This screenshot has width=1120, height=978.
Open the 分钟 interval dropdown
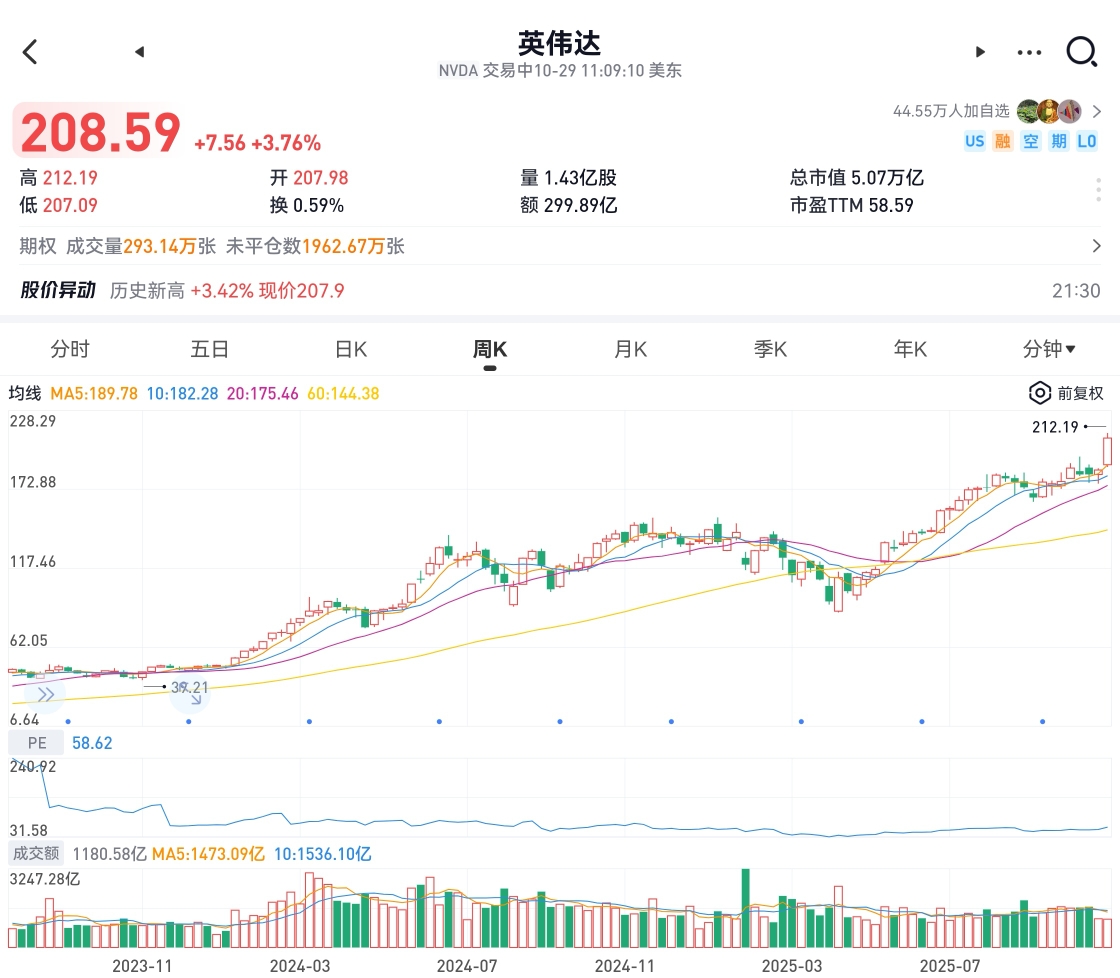coord(1049,349)
